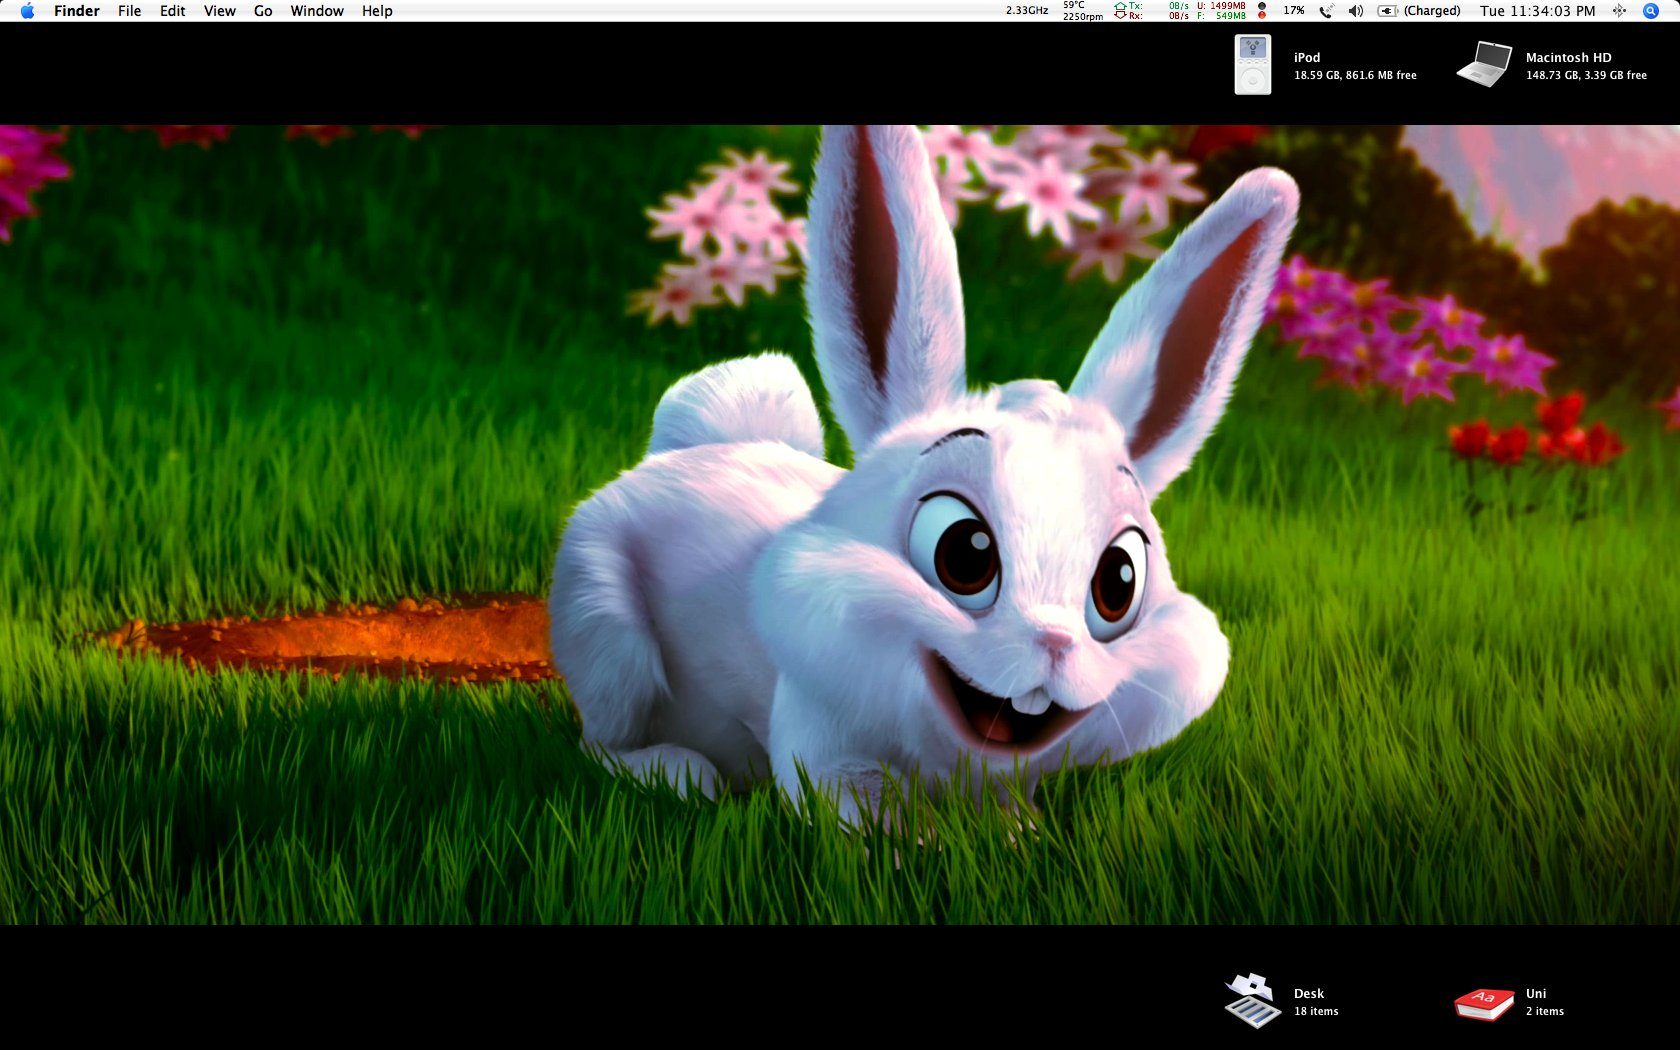Select the Macintosh HD laptop icon
Image resolution: width=1680 pixels, height=1050 pixels.
click(1484, 65)
